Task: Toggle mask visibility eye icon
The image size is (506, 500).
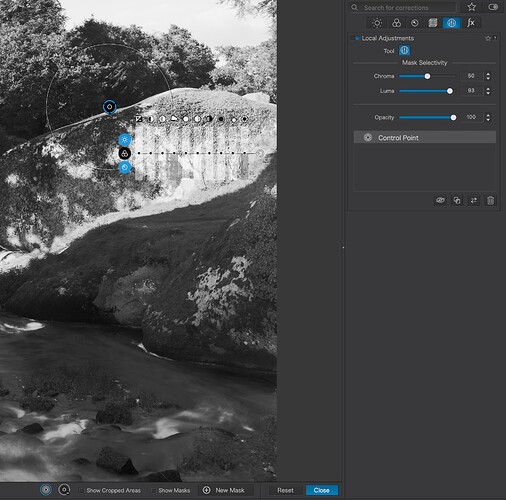Action: click(440, 200)
